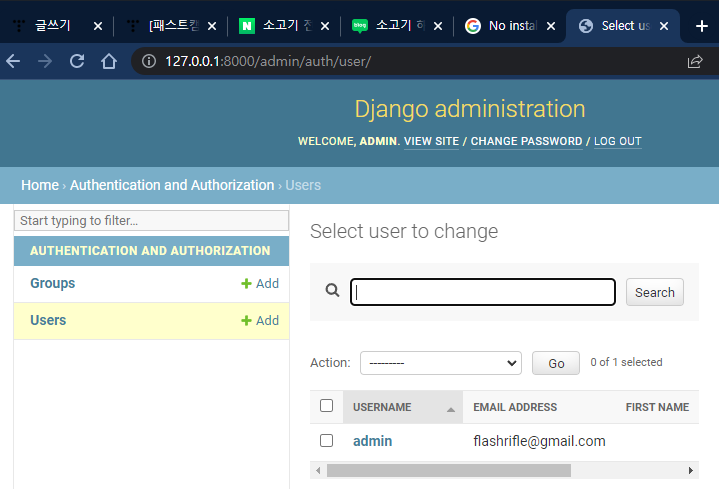Screen dimensions: 719x489
Task: Switch to the 'No instal' Google tab
Action: point(513,26)
